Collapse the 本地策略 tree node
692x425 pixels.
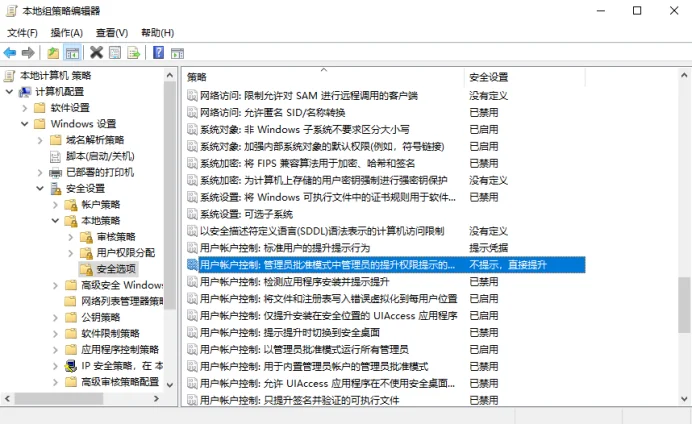[x=55, y=221]
